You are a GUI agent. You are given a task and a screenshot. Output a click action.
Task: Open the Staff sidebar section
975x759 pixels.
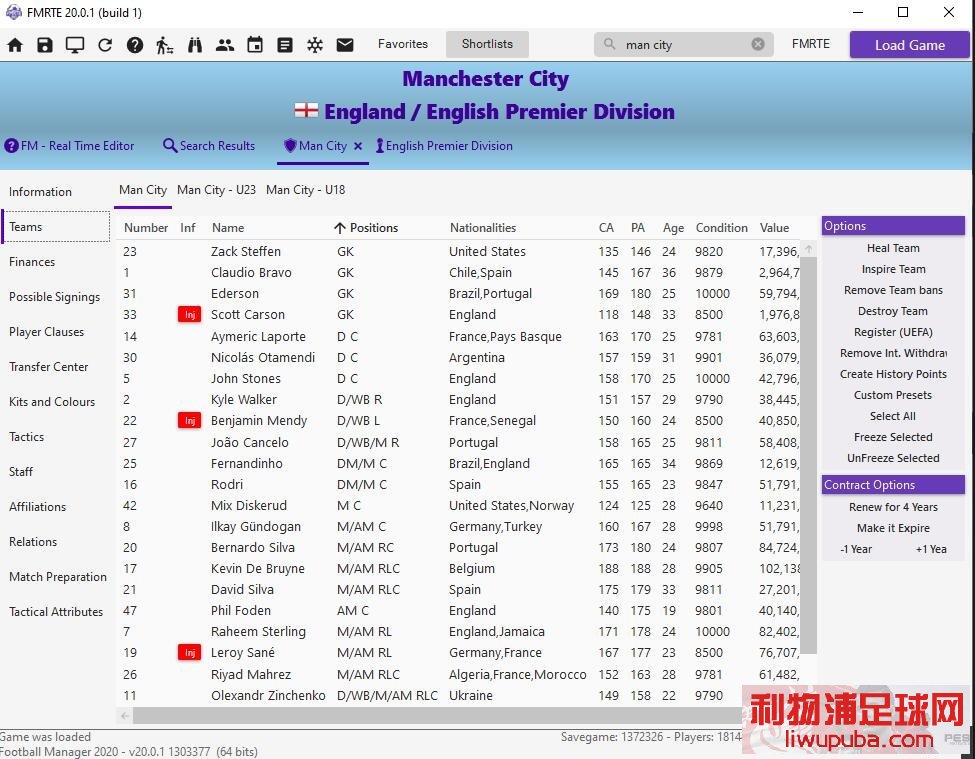[21, 472]
